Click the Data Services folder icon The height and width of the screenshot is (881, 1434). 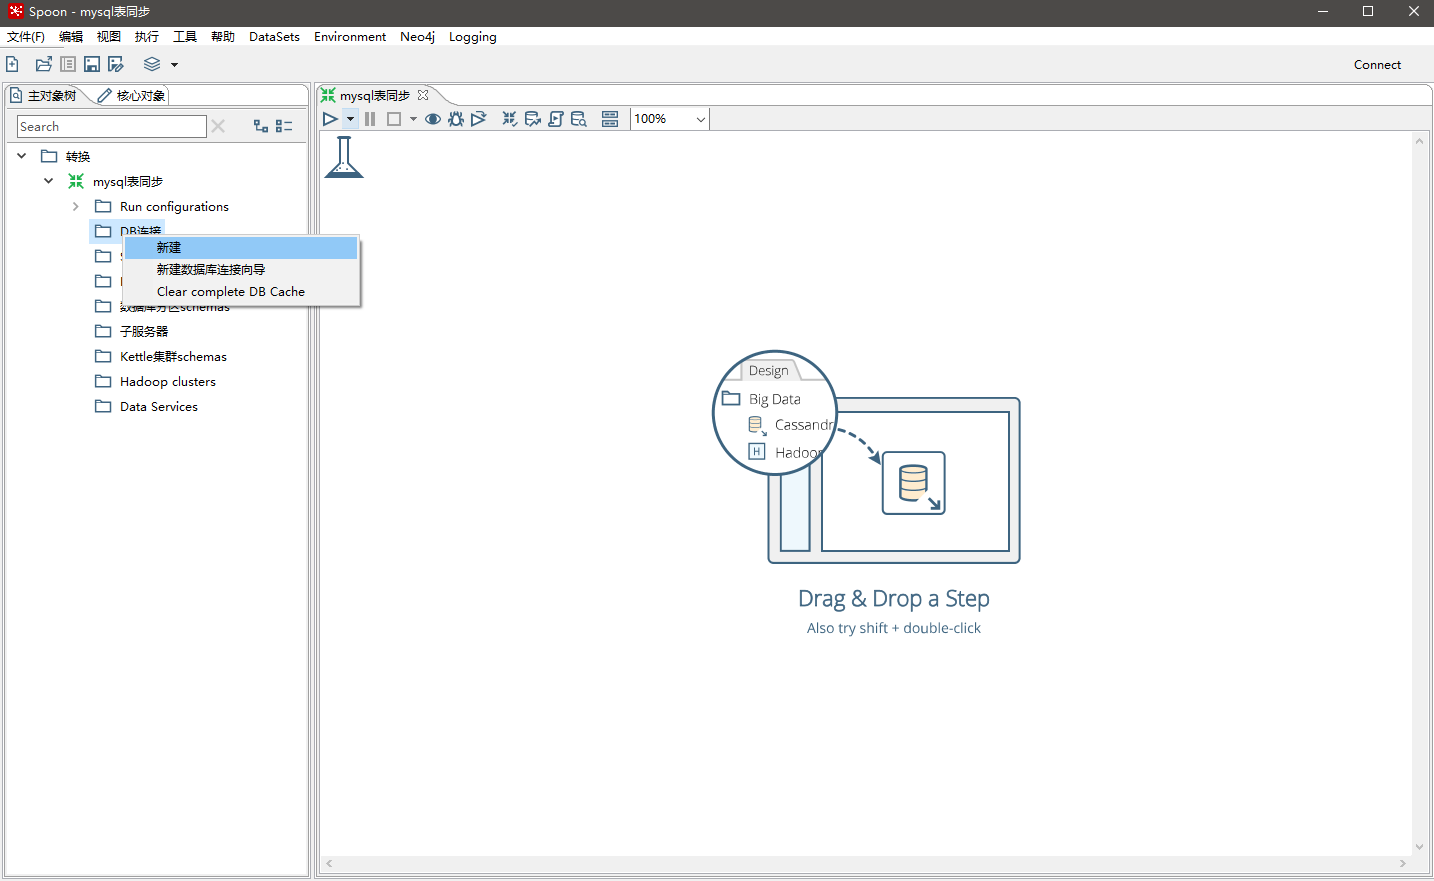tap(103, 406)
